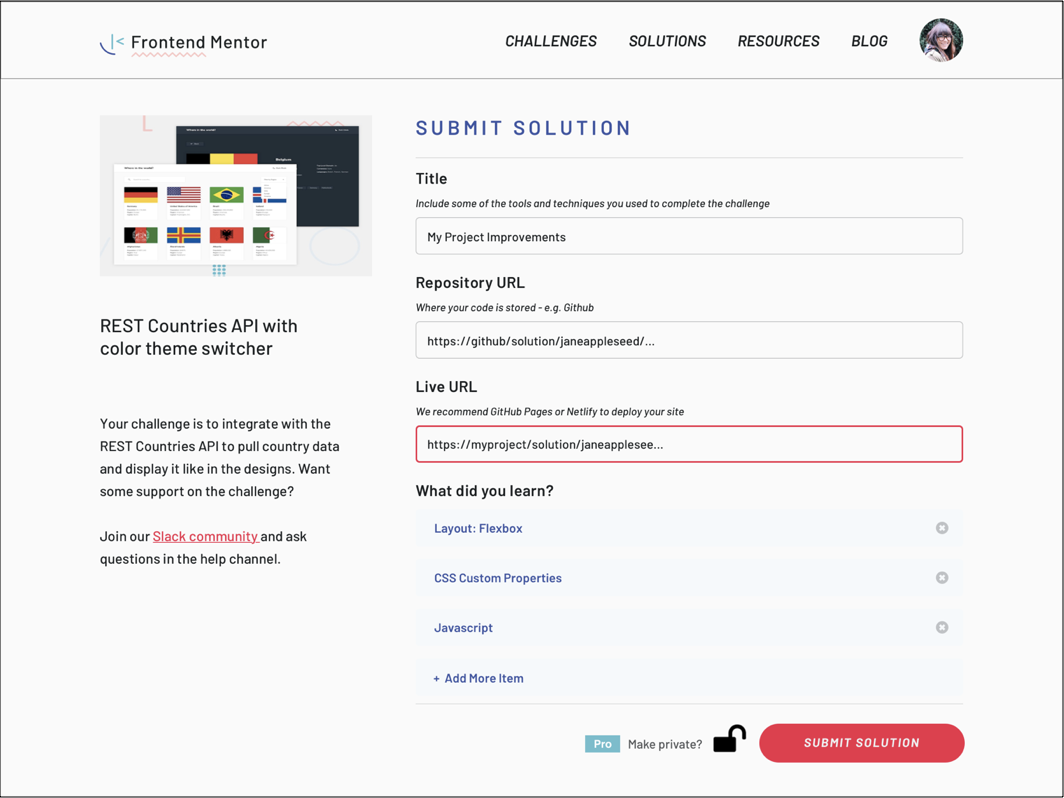Click the GitHub Pages or Netlify hint
The image size is (1064, 798).
[x=550, y=411]
